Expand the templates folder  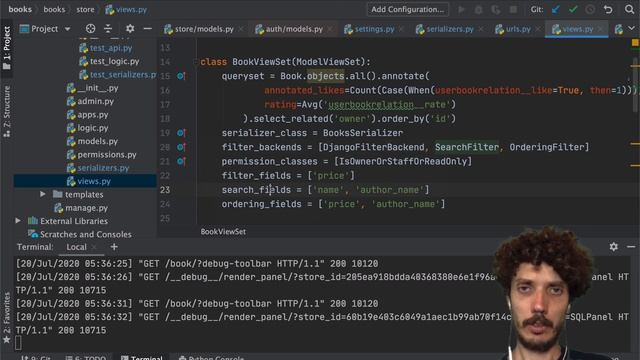(x=42, y=194)
